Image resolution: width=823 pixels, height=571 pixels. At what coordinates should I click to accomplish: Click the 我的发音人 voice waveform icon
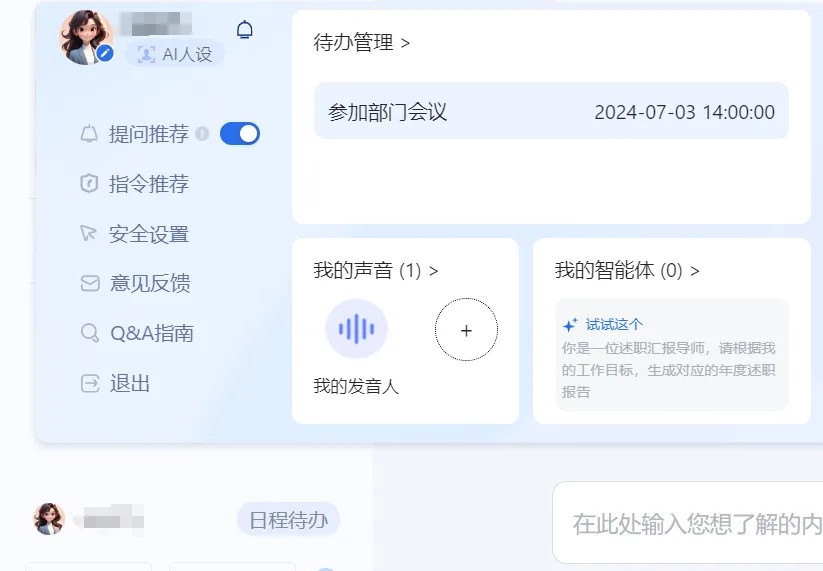356,329
